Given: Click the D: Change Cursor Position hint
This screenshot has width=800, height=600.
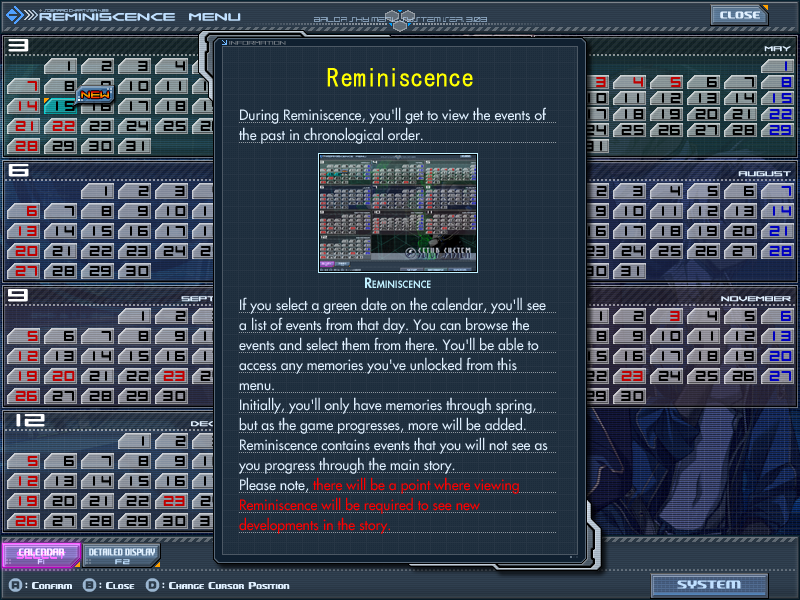Looking at the screenshot, I should (217, 585).
